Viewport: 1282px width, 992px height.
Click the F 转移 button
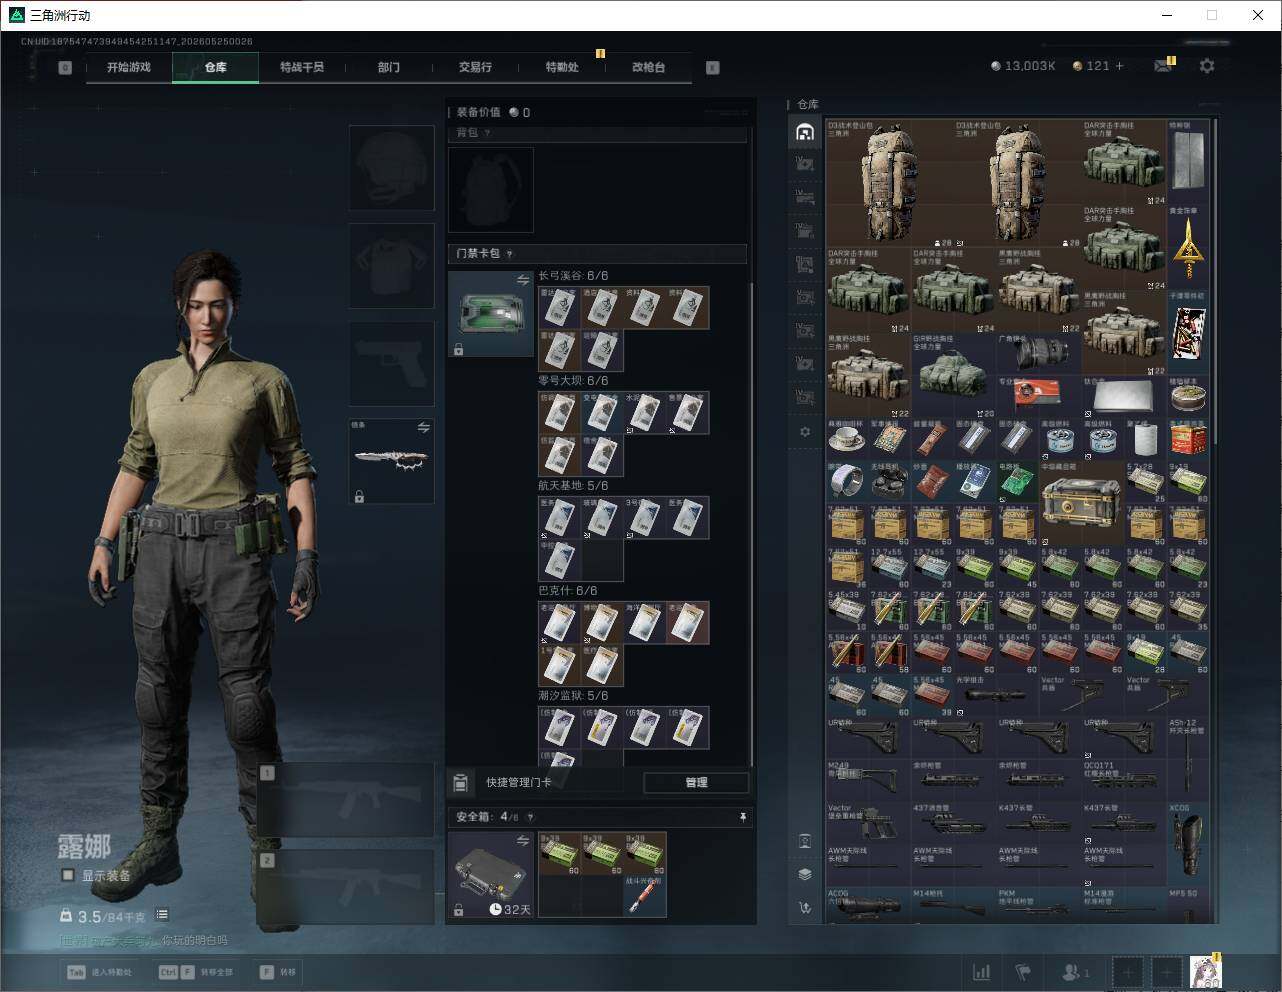point(278,972)
